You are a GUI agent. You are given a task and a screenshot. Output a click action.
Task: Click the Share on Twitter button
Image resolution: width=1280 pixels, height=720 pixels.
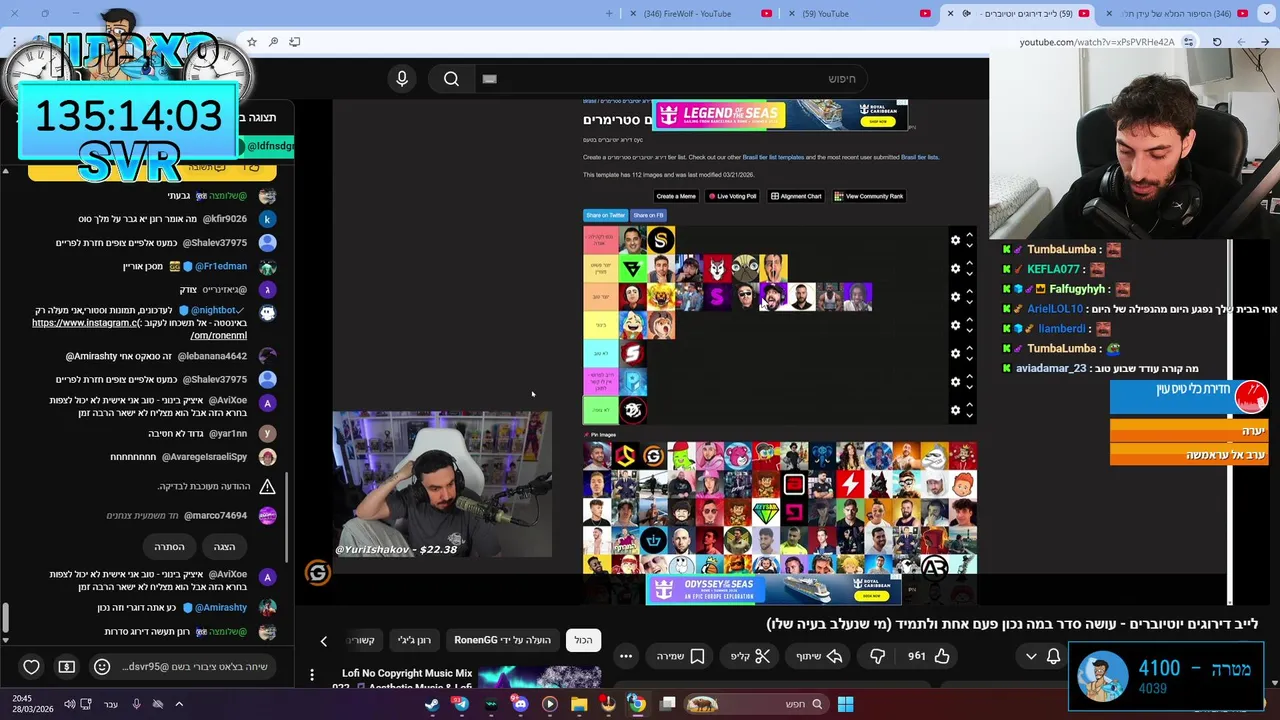[605, 215]
